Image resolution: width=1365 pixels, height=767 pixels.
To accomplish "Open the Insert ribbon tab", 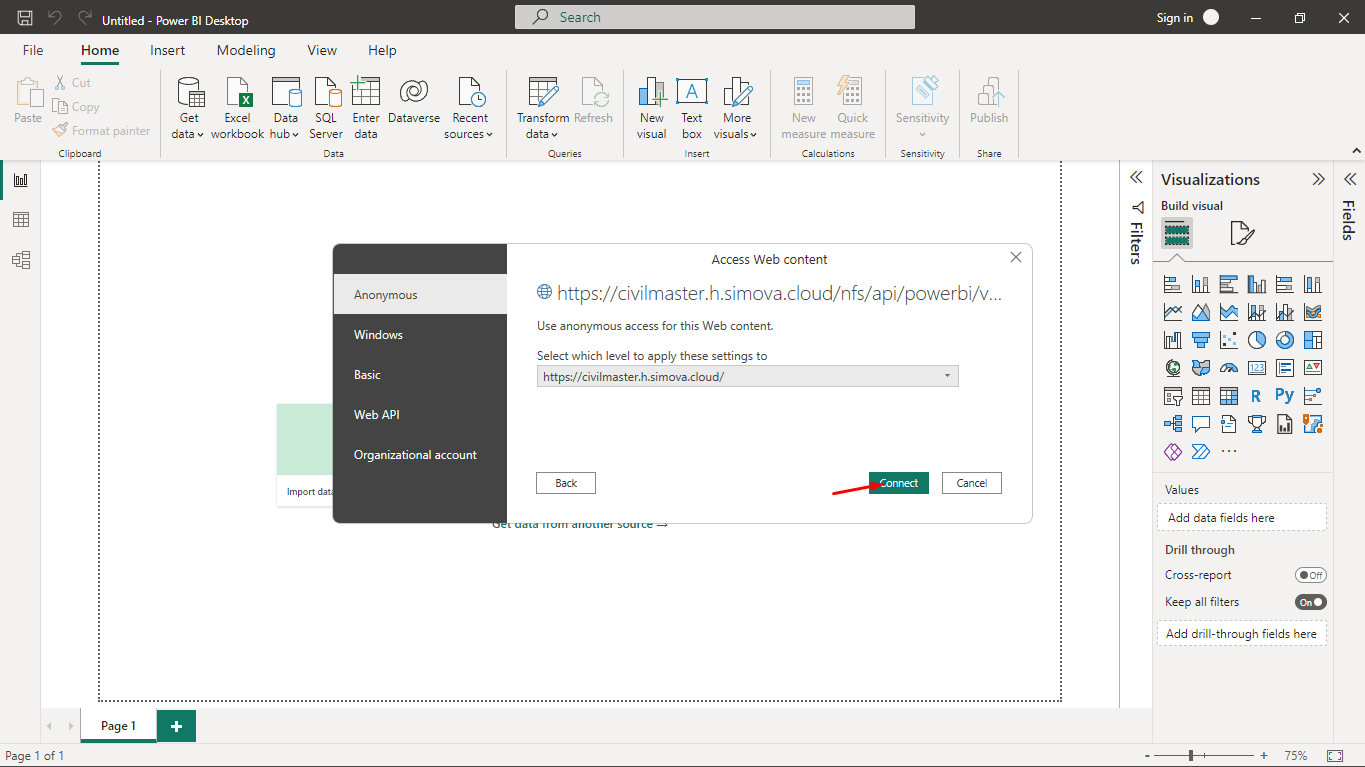I will (167, 50).
